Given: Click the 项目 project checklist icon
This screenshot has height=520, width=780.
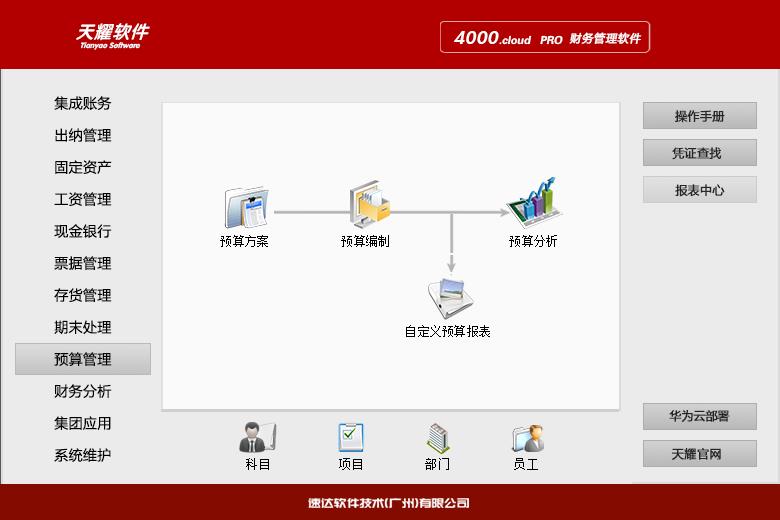Looking at the screenshot, I should click(350, 438).
